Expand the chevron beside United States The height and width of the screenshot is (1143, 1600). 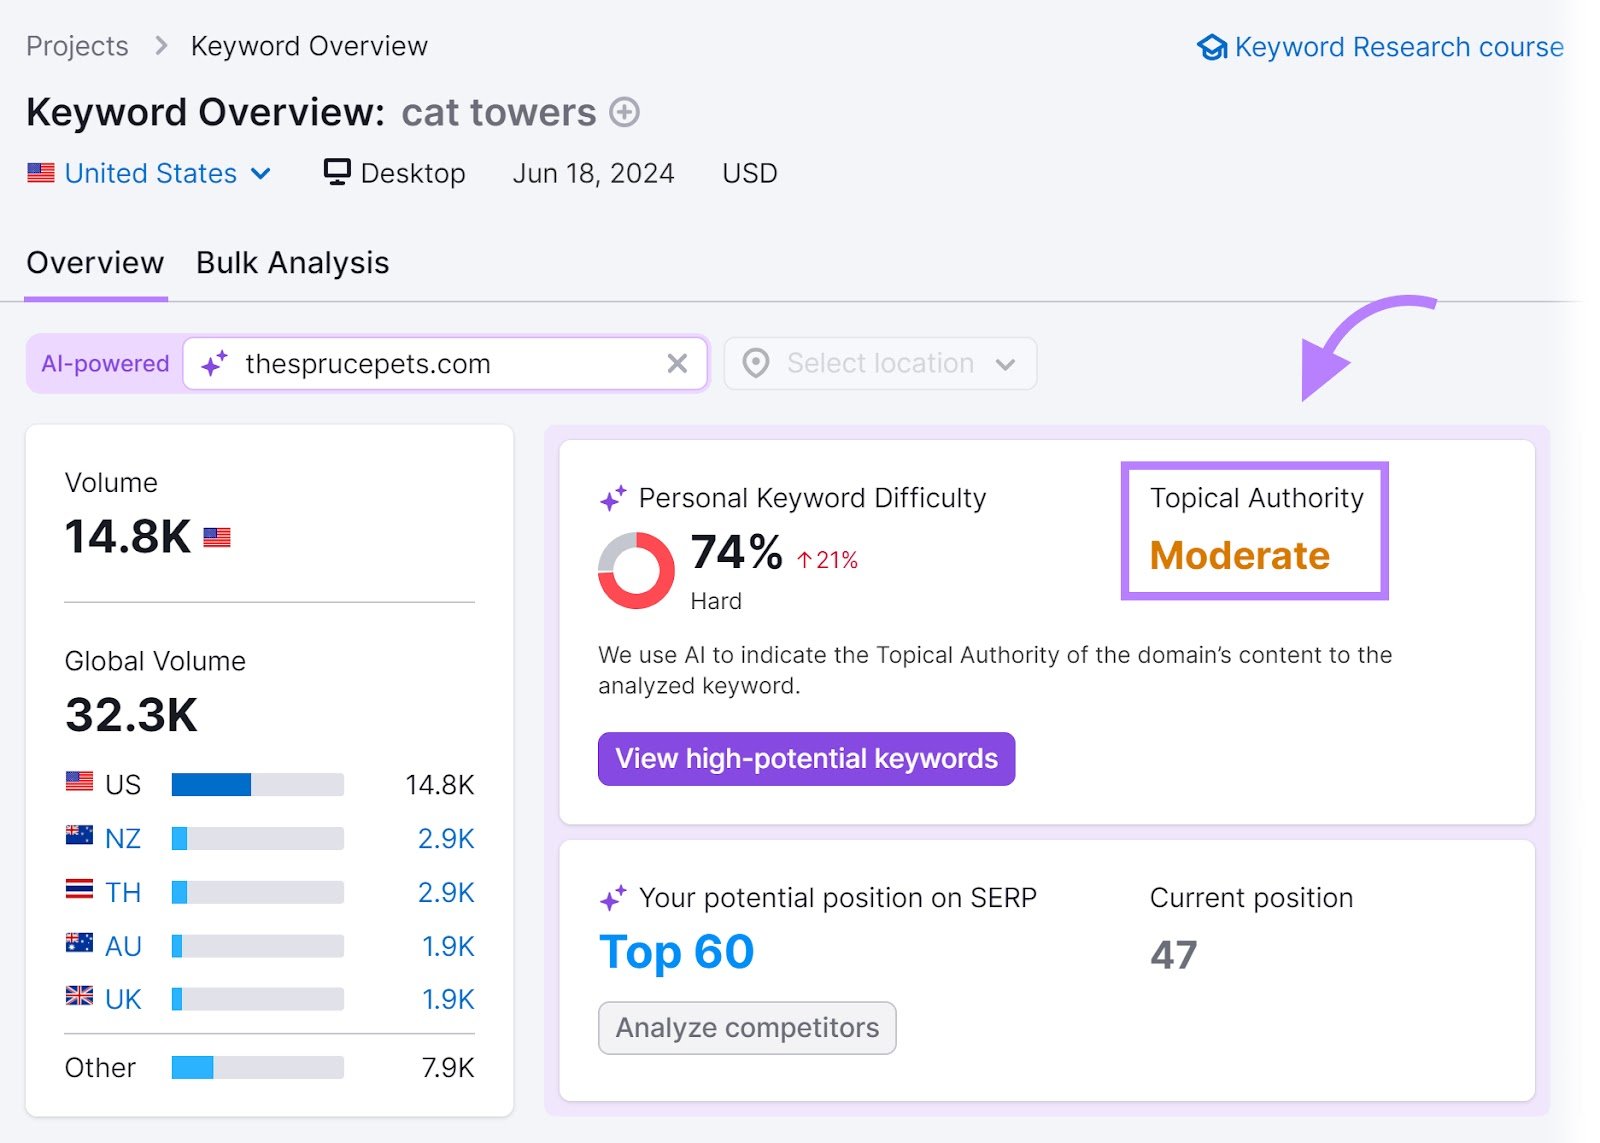click(x=261, y=172)
